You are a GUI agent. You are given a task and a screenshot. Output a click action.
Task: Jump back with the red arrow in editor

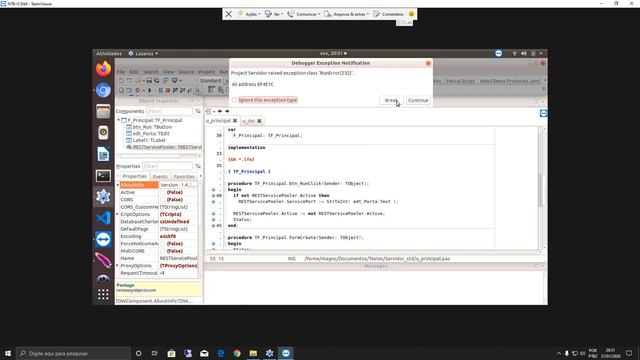220,111
